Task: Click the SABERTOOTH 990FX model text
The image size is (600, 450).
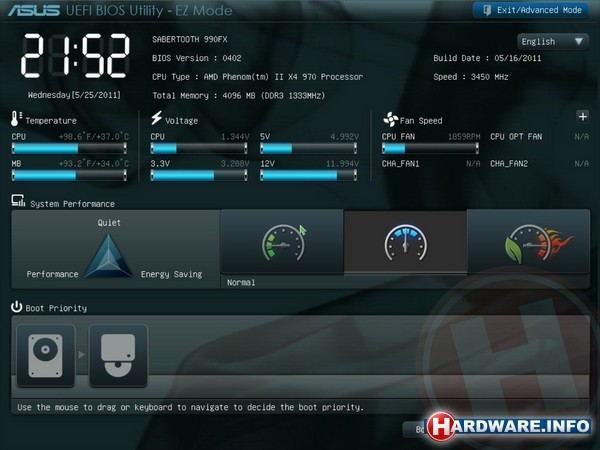Action: (190, 39)
